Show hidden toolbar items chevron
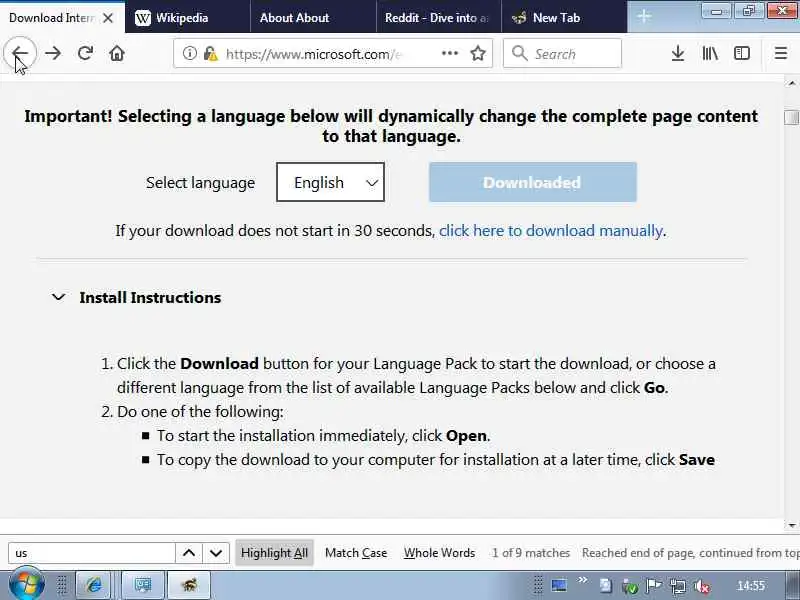The image size is (800, 600). pos(582,580)
